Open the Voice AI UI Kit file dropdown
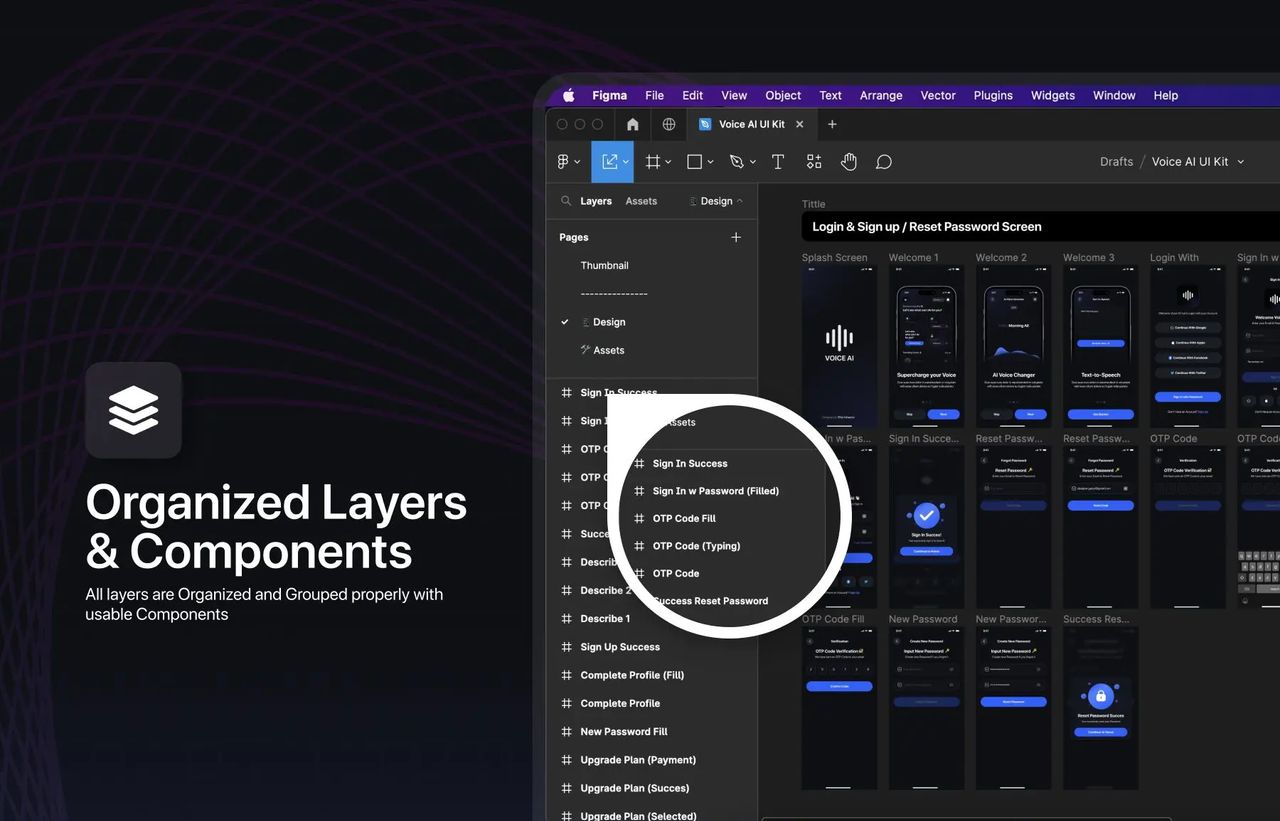Screen dimensions: 1280x821 [1241, 162]
